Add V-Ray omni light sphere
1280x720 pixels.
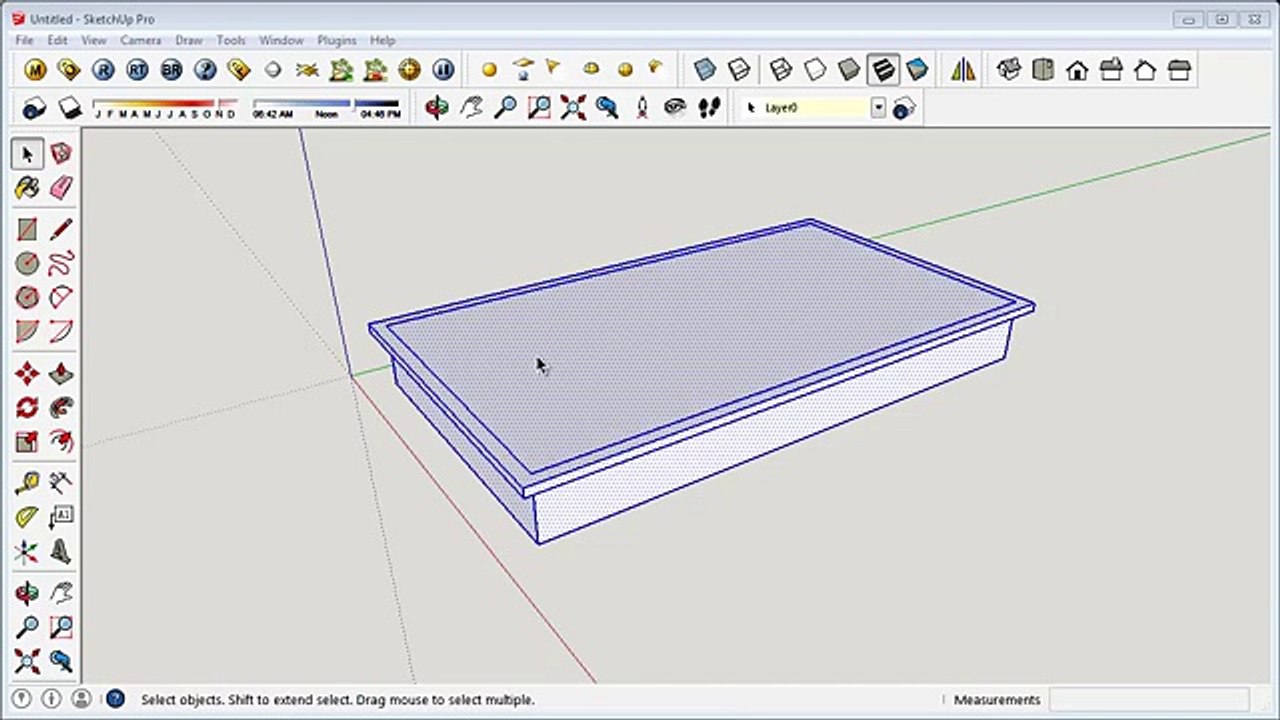pyautogui.click(x=489, y=70)
